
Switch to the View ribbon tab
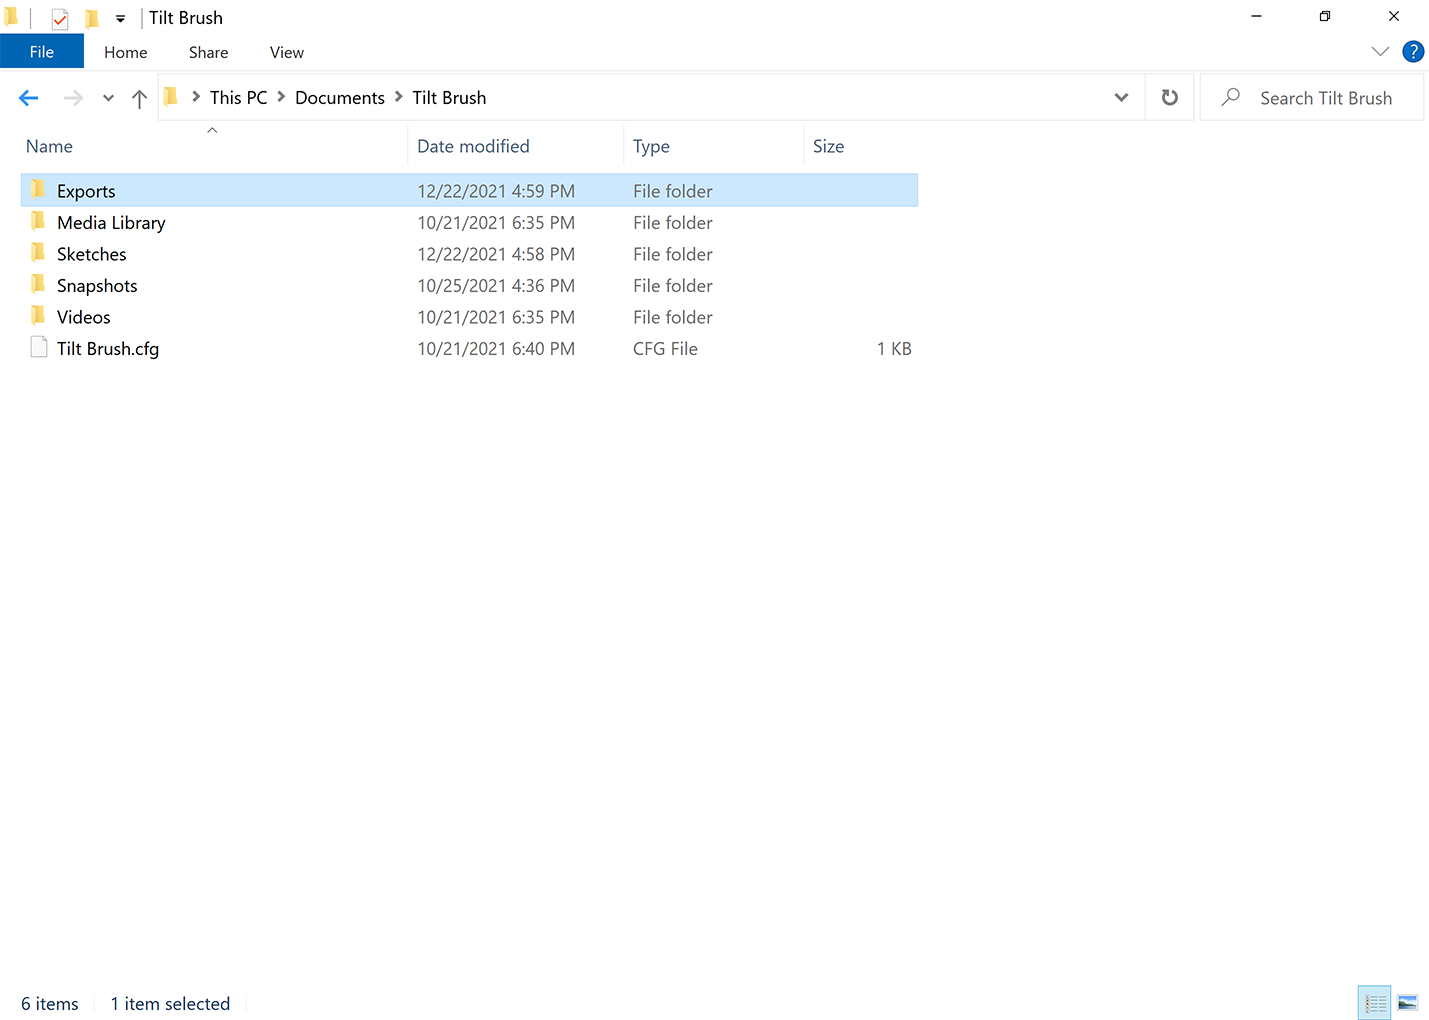click(287, 52)
